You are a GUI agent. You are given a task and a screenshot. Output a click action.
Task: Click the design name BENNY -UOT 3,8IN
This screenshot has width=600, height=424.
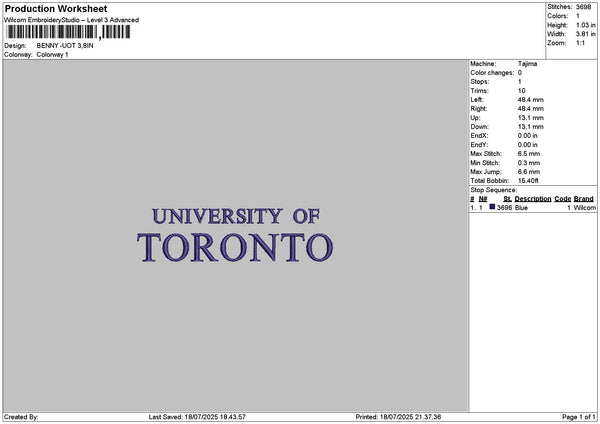pyautogui.click(x=65, y=46)
